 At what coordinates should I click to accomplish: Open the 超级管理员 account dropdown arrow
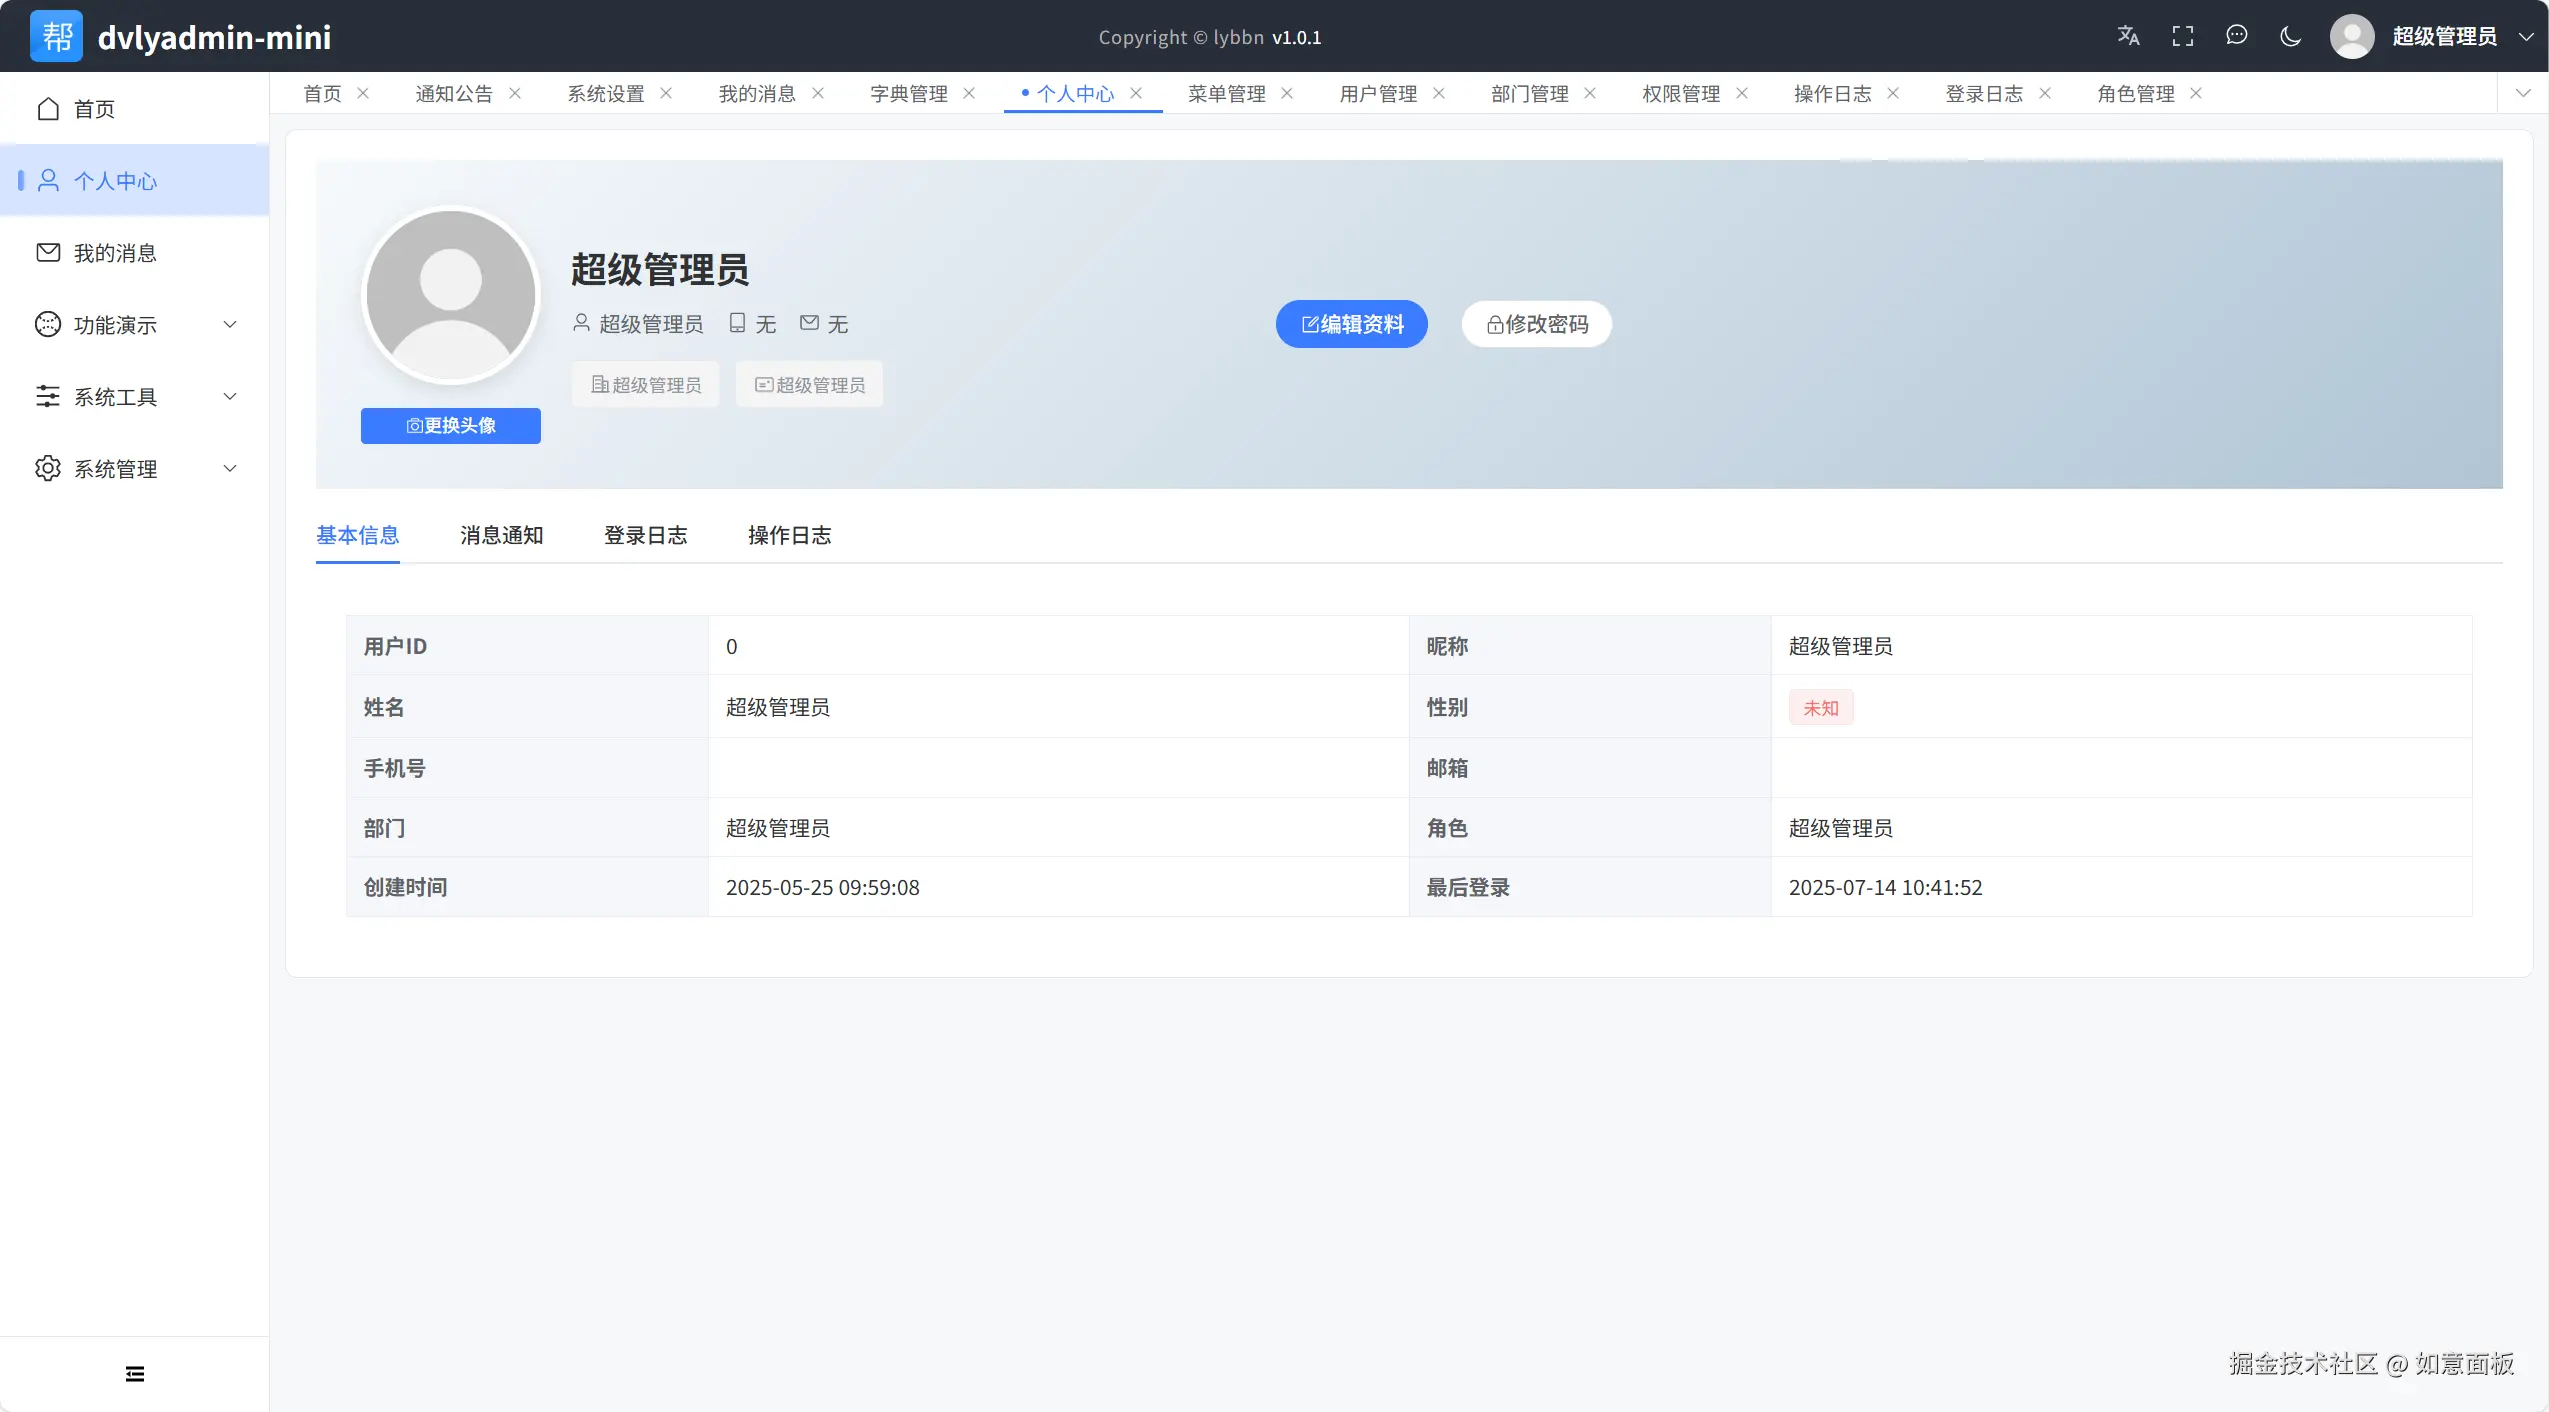pos(2527,36)
